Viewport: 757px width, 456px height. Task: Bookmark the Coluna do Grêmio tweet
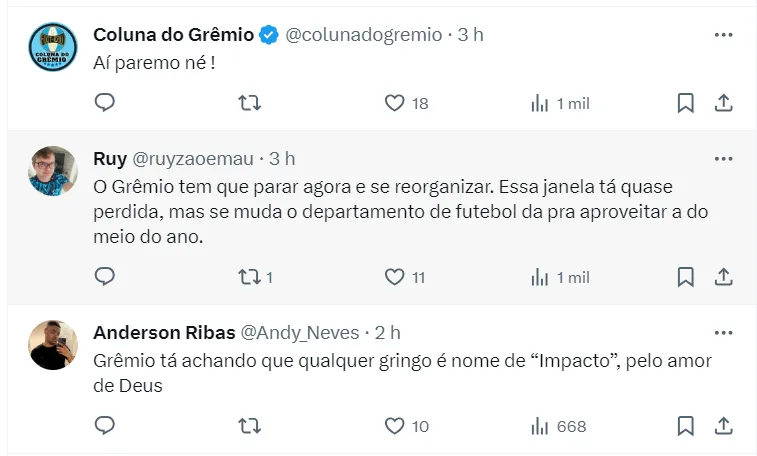tap(685, 103)
